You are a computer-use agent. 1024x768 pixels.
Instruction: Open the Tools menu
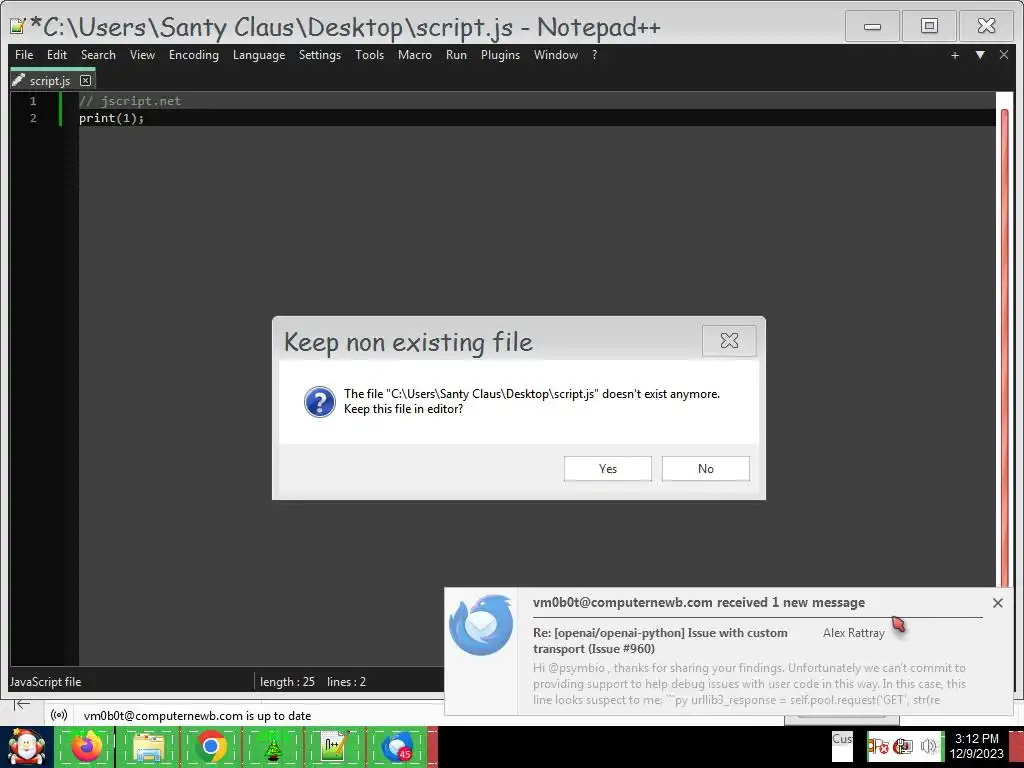(370, 55)
